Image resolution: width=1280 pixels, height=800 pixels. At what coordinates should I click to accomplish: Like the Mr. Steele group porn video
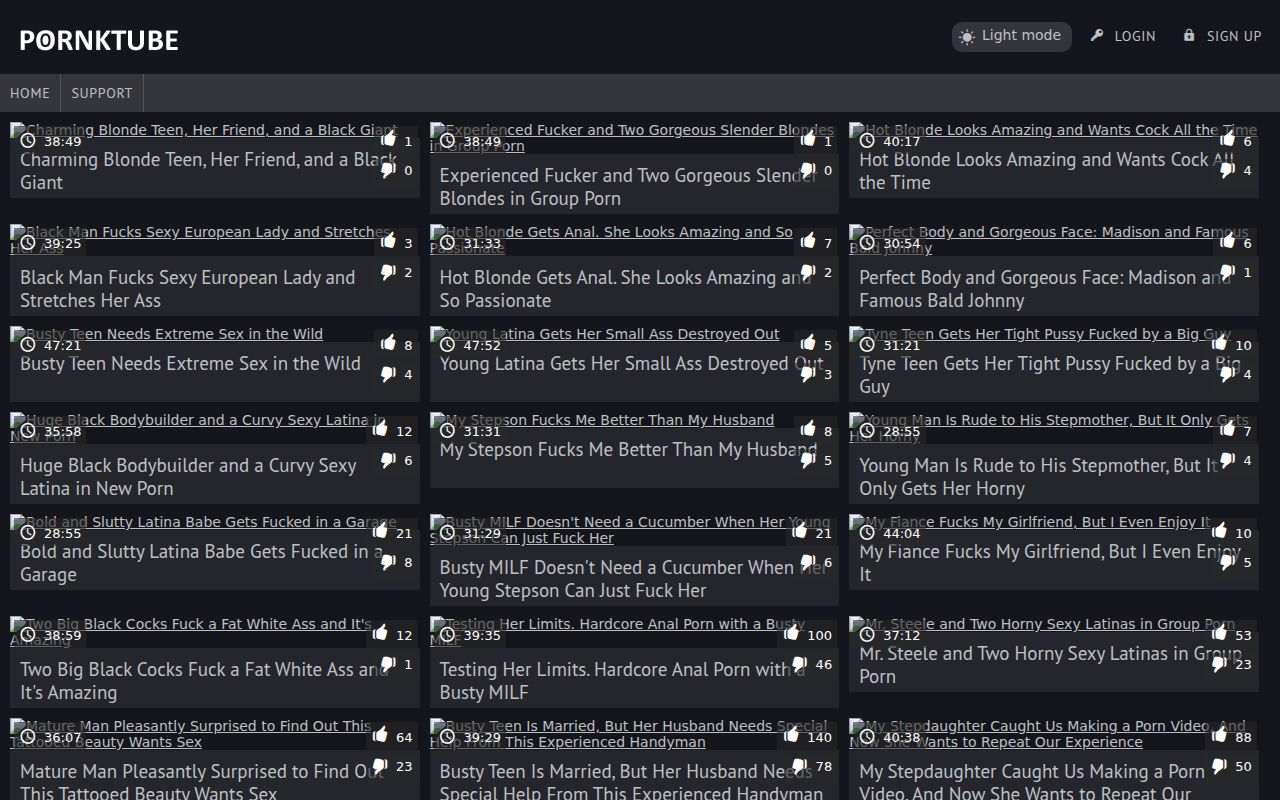(x=1219, y=634)
